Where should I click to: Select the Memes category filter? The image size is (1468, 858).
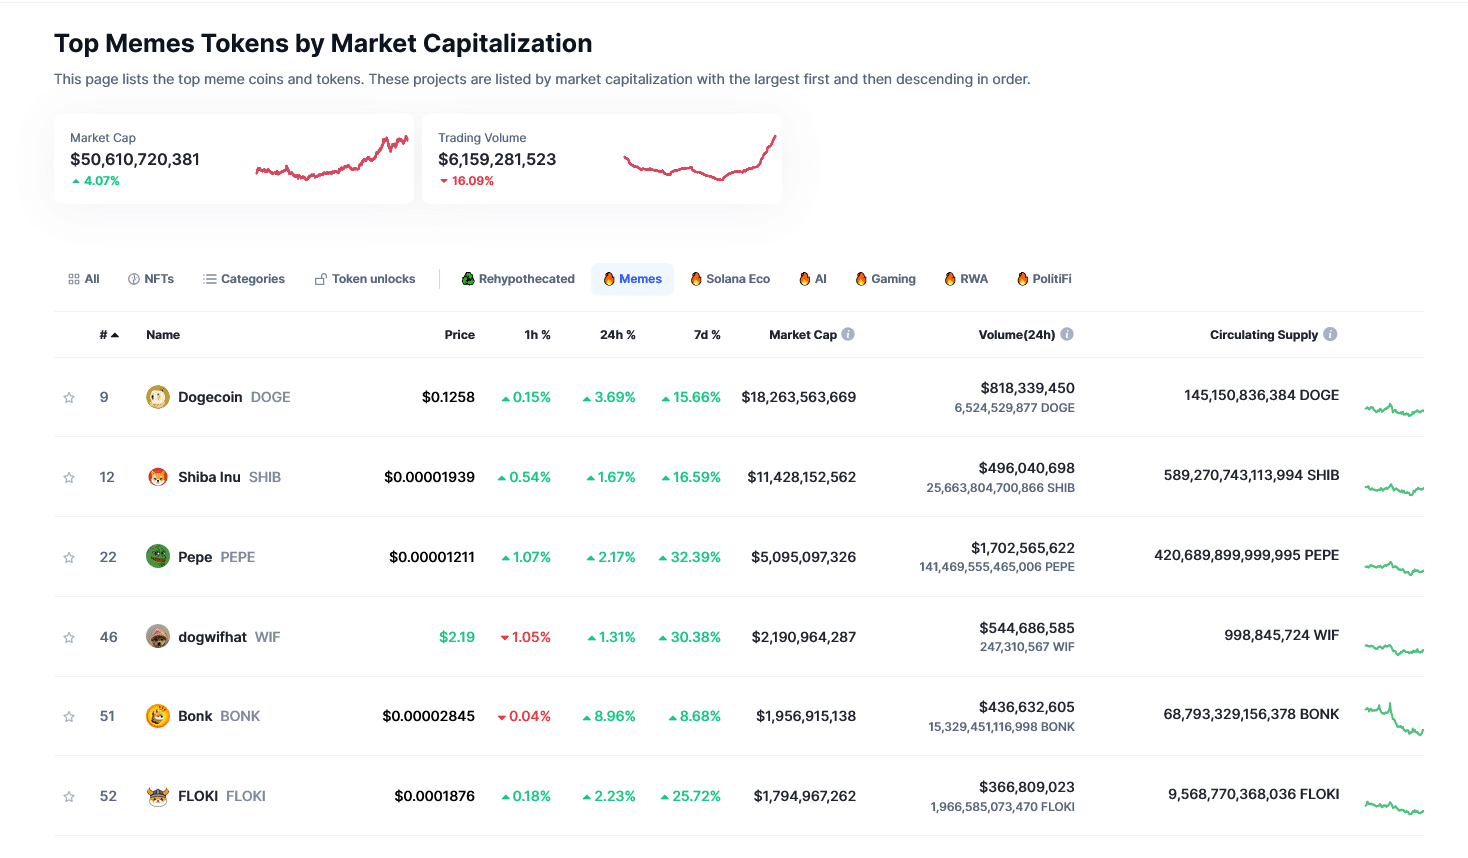(633, 279)
